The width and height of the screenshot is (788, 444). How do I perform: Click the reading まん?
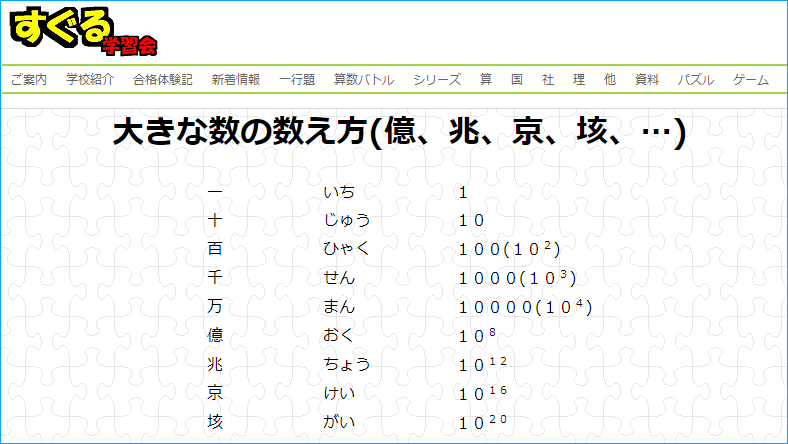click(339, 306)
